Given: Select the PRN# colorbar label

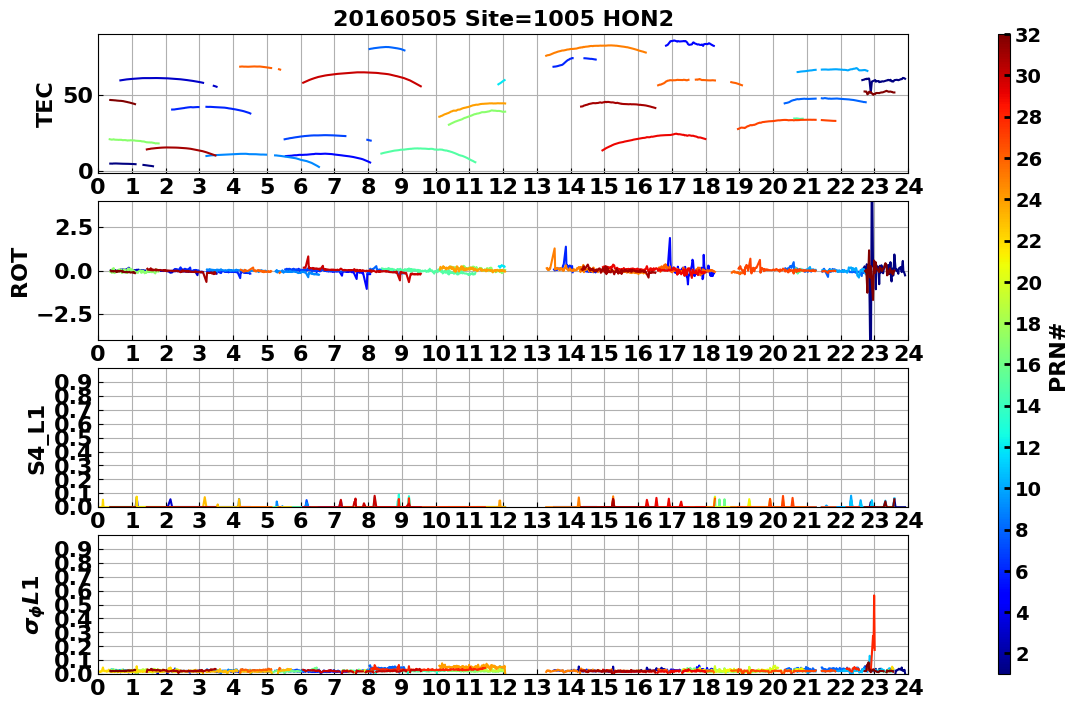Looking at the screenshot, I should (1058, 359).
